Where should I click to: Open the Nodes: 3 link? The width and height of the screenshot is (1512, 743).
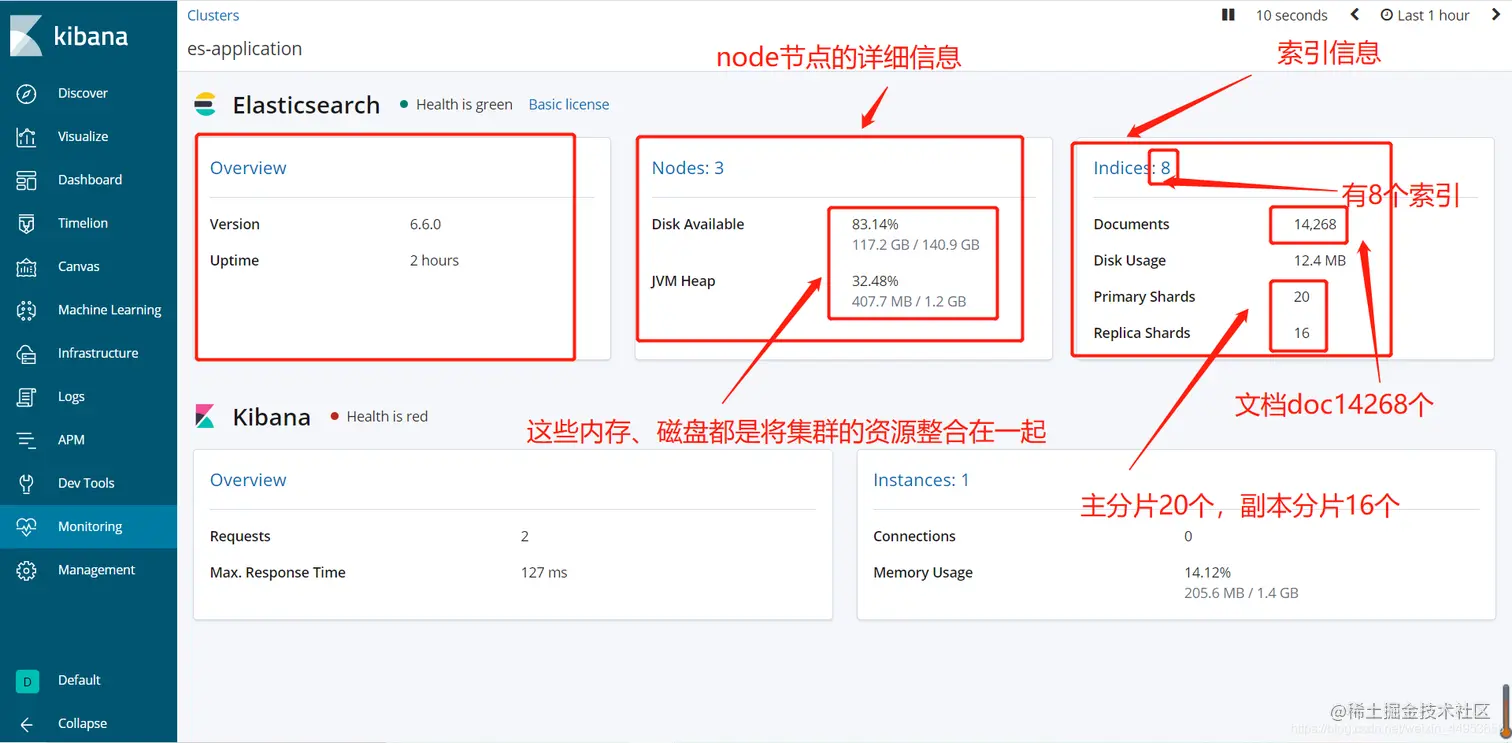688,168
